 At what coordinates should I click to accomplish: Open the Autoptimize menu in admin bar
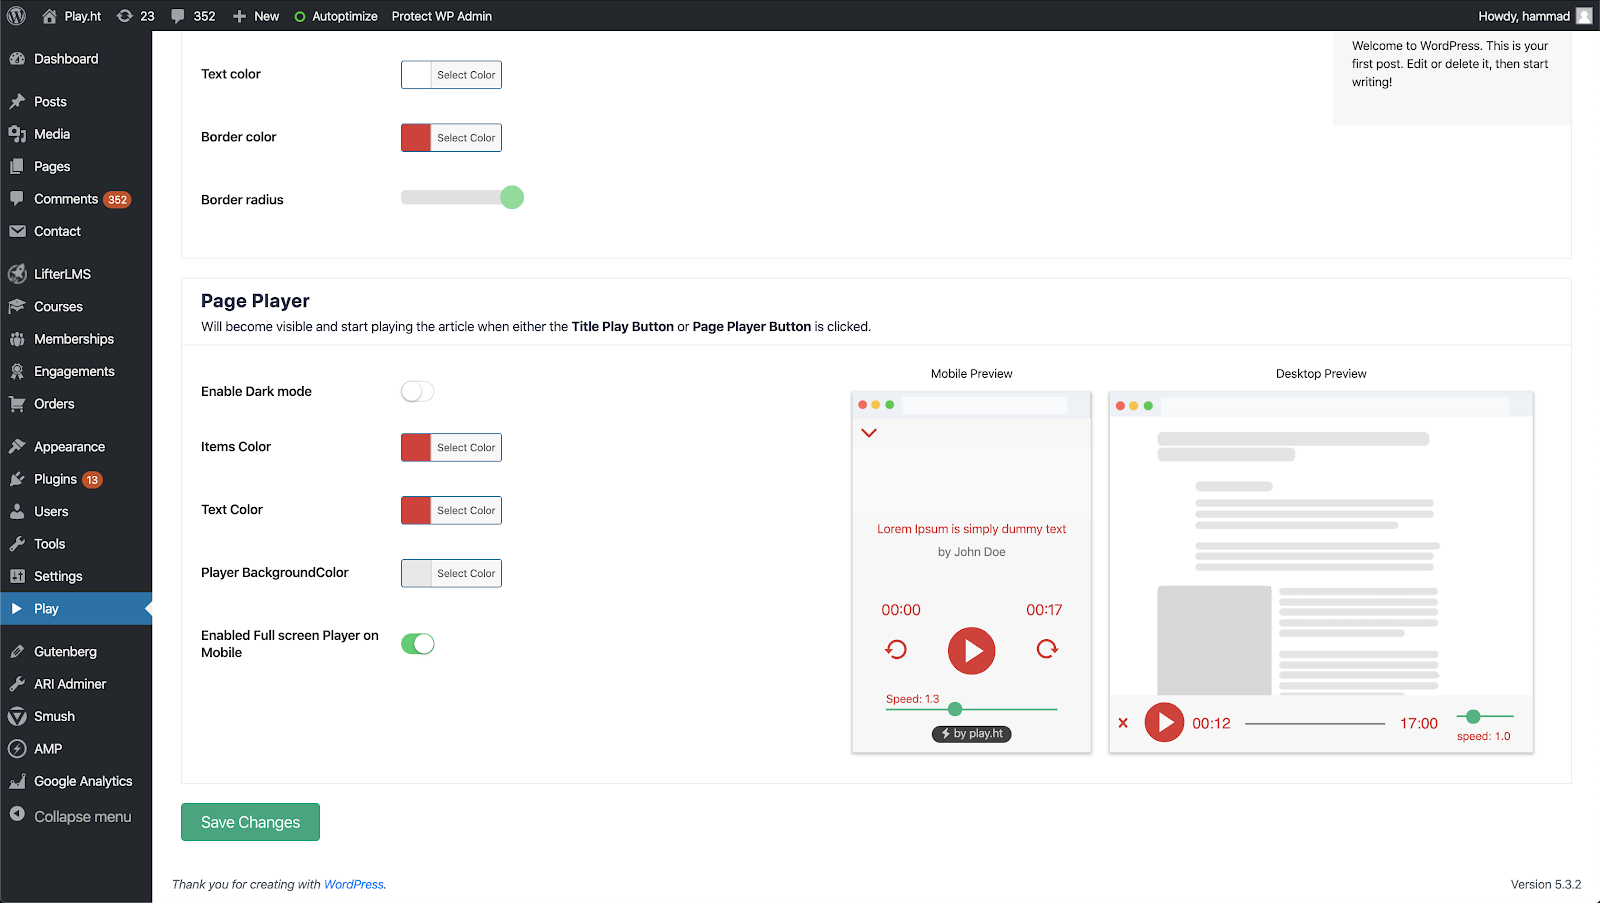336,16
